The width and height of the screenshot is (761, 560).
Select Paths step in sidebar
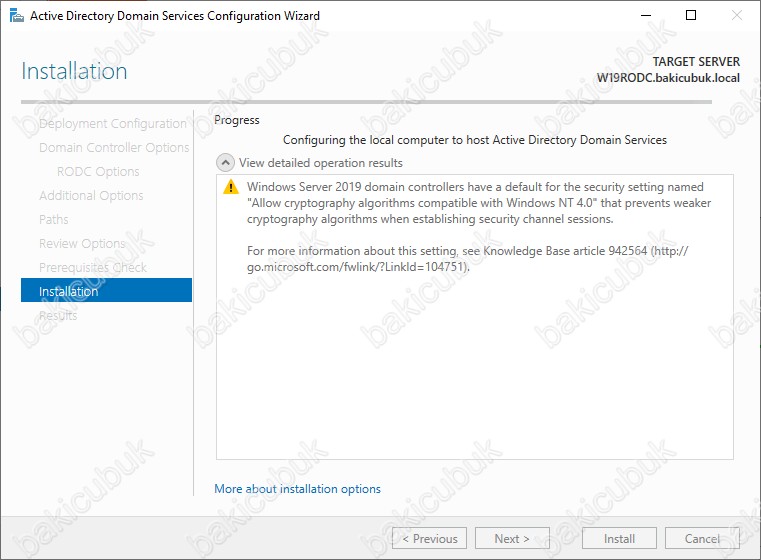[x=53, y=219]
